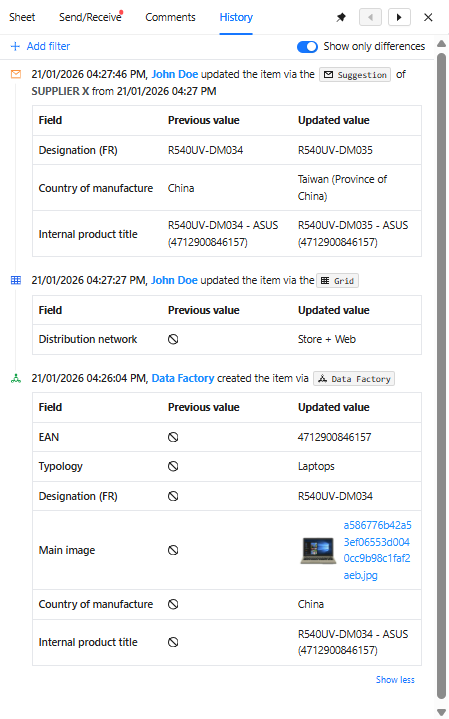Click the envelope icon of the Suggestion update entry
This screenshot has height=719, width=449.
(16, 74)
